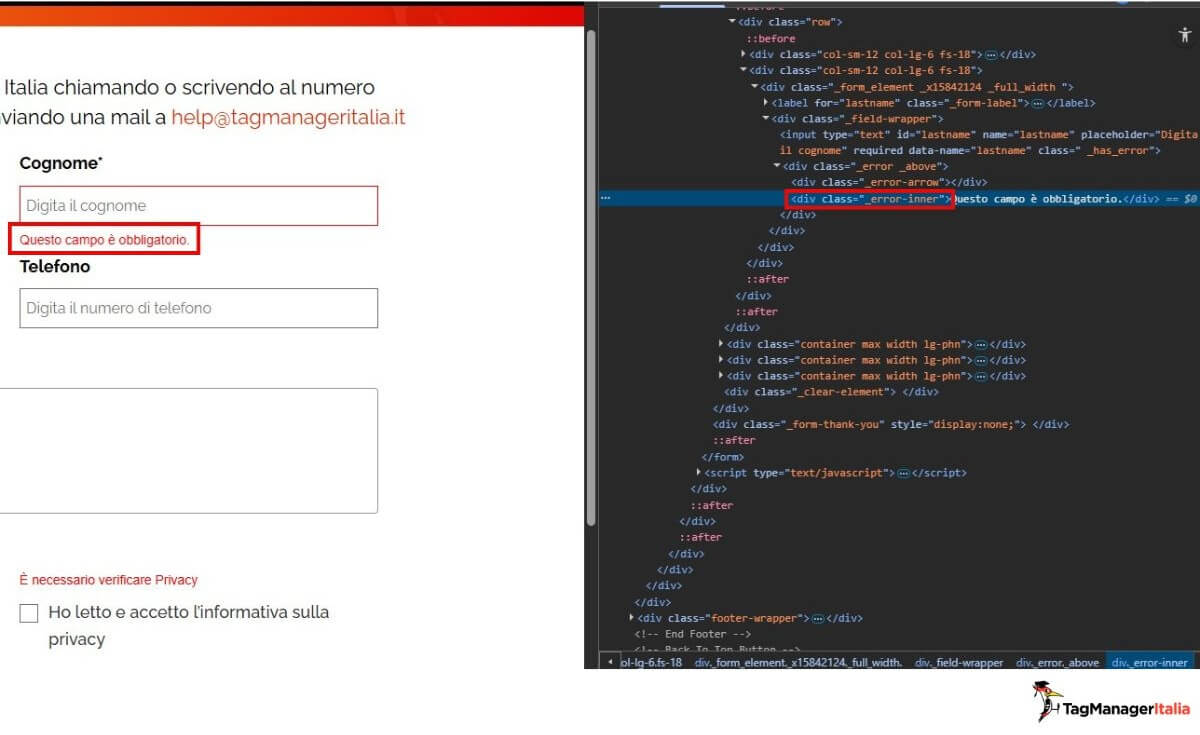Viewport: 1200px width, 735px height.
Task: Open the help@tagmanageritalia.it email link
Action: tap(288, 117)
